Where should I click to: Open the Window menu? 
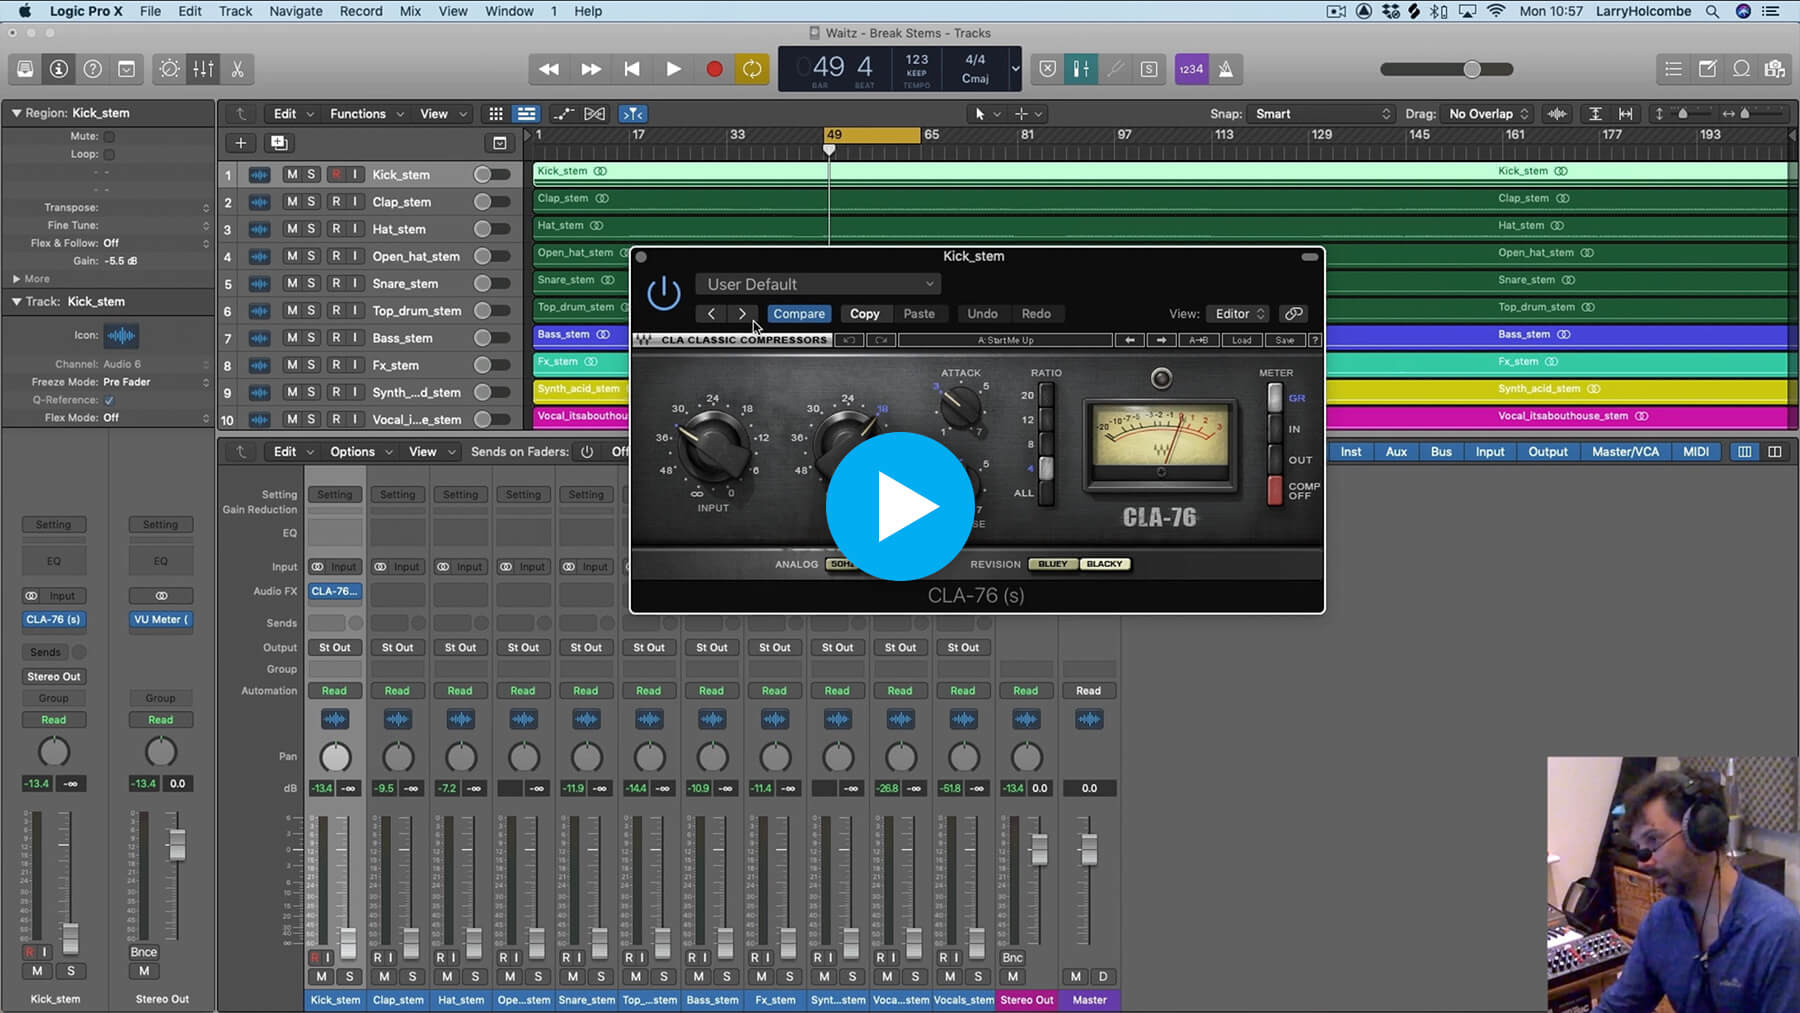point(509,11)
